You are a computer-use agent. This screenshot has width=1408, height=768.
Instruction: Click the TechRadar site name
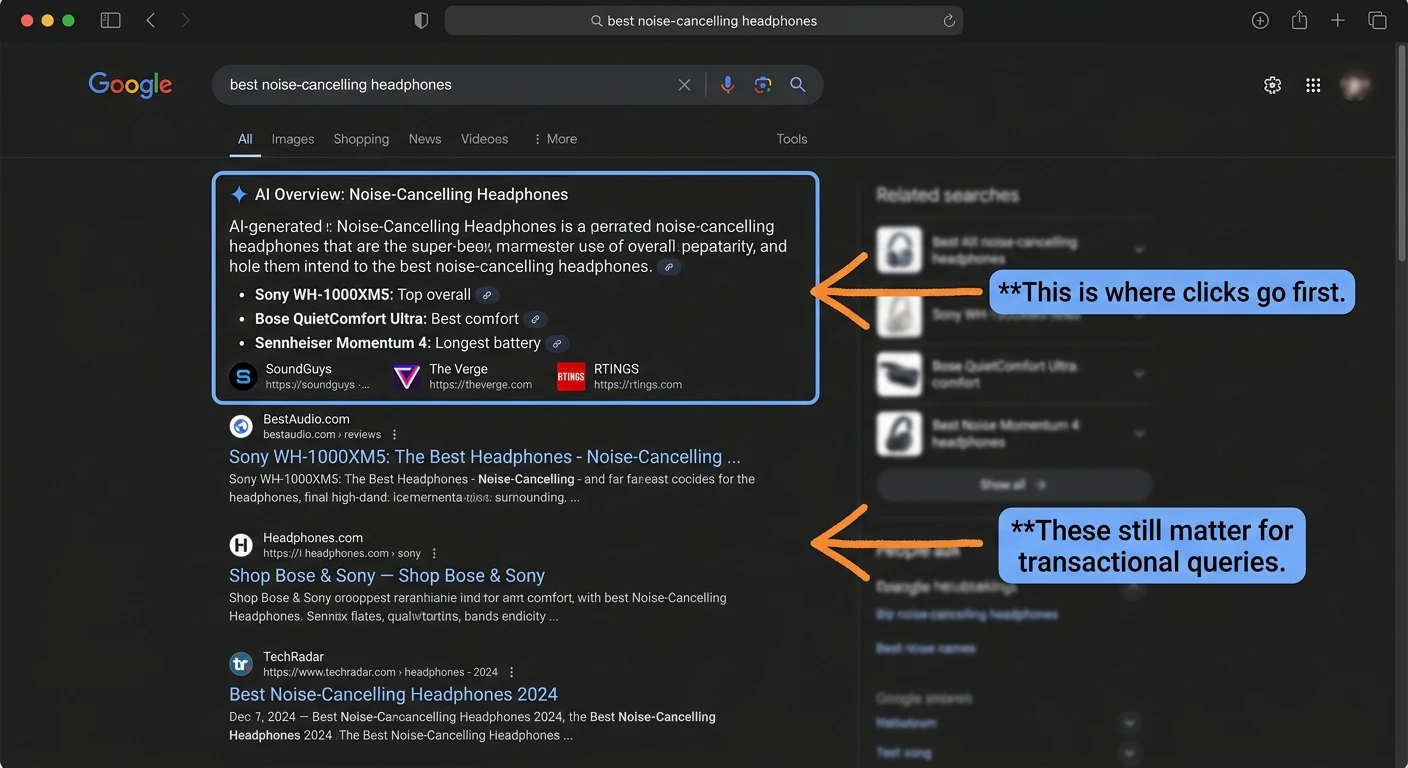pyautogui.click(x=293, y=657)
